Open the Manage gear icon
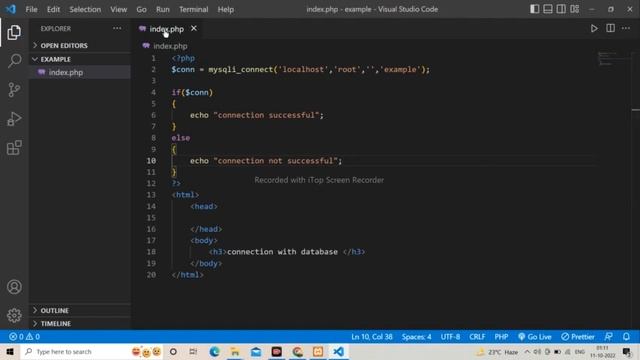Image resolution: width=640 pixels, height=360 pixels. tap(14, 315)
